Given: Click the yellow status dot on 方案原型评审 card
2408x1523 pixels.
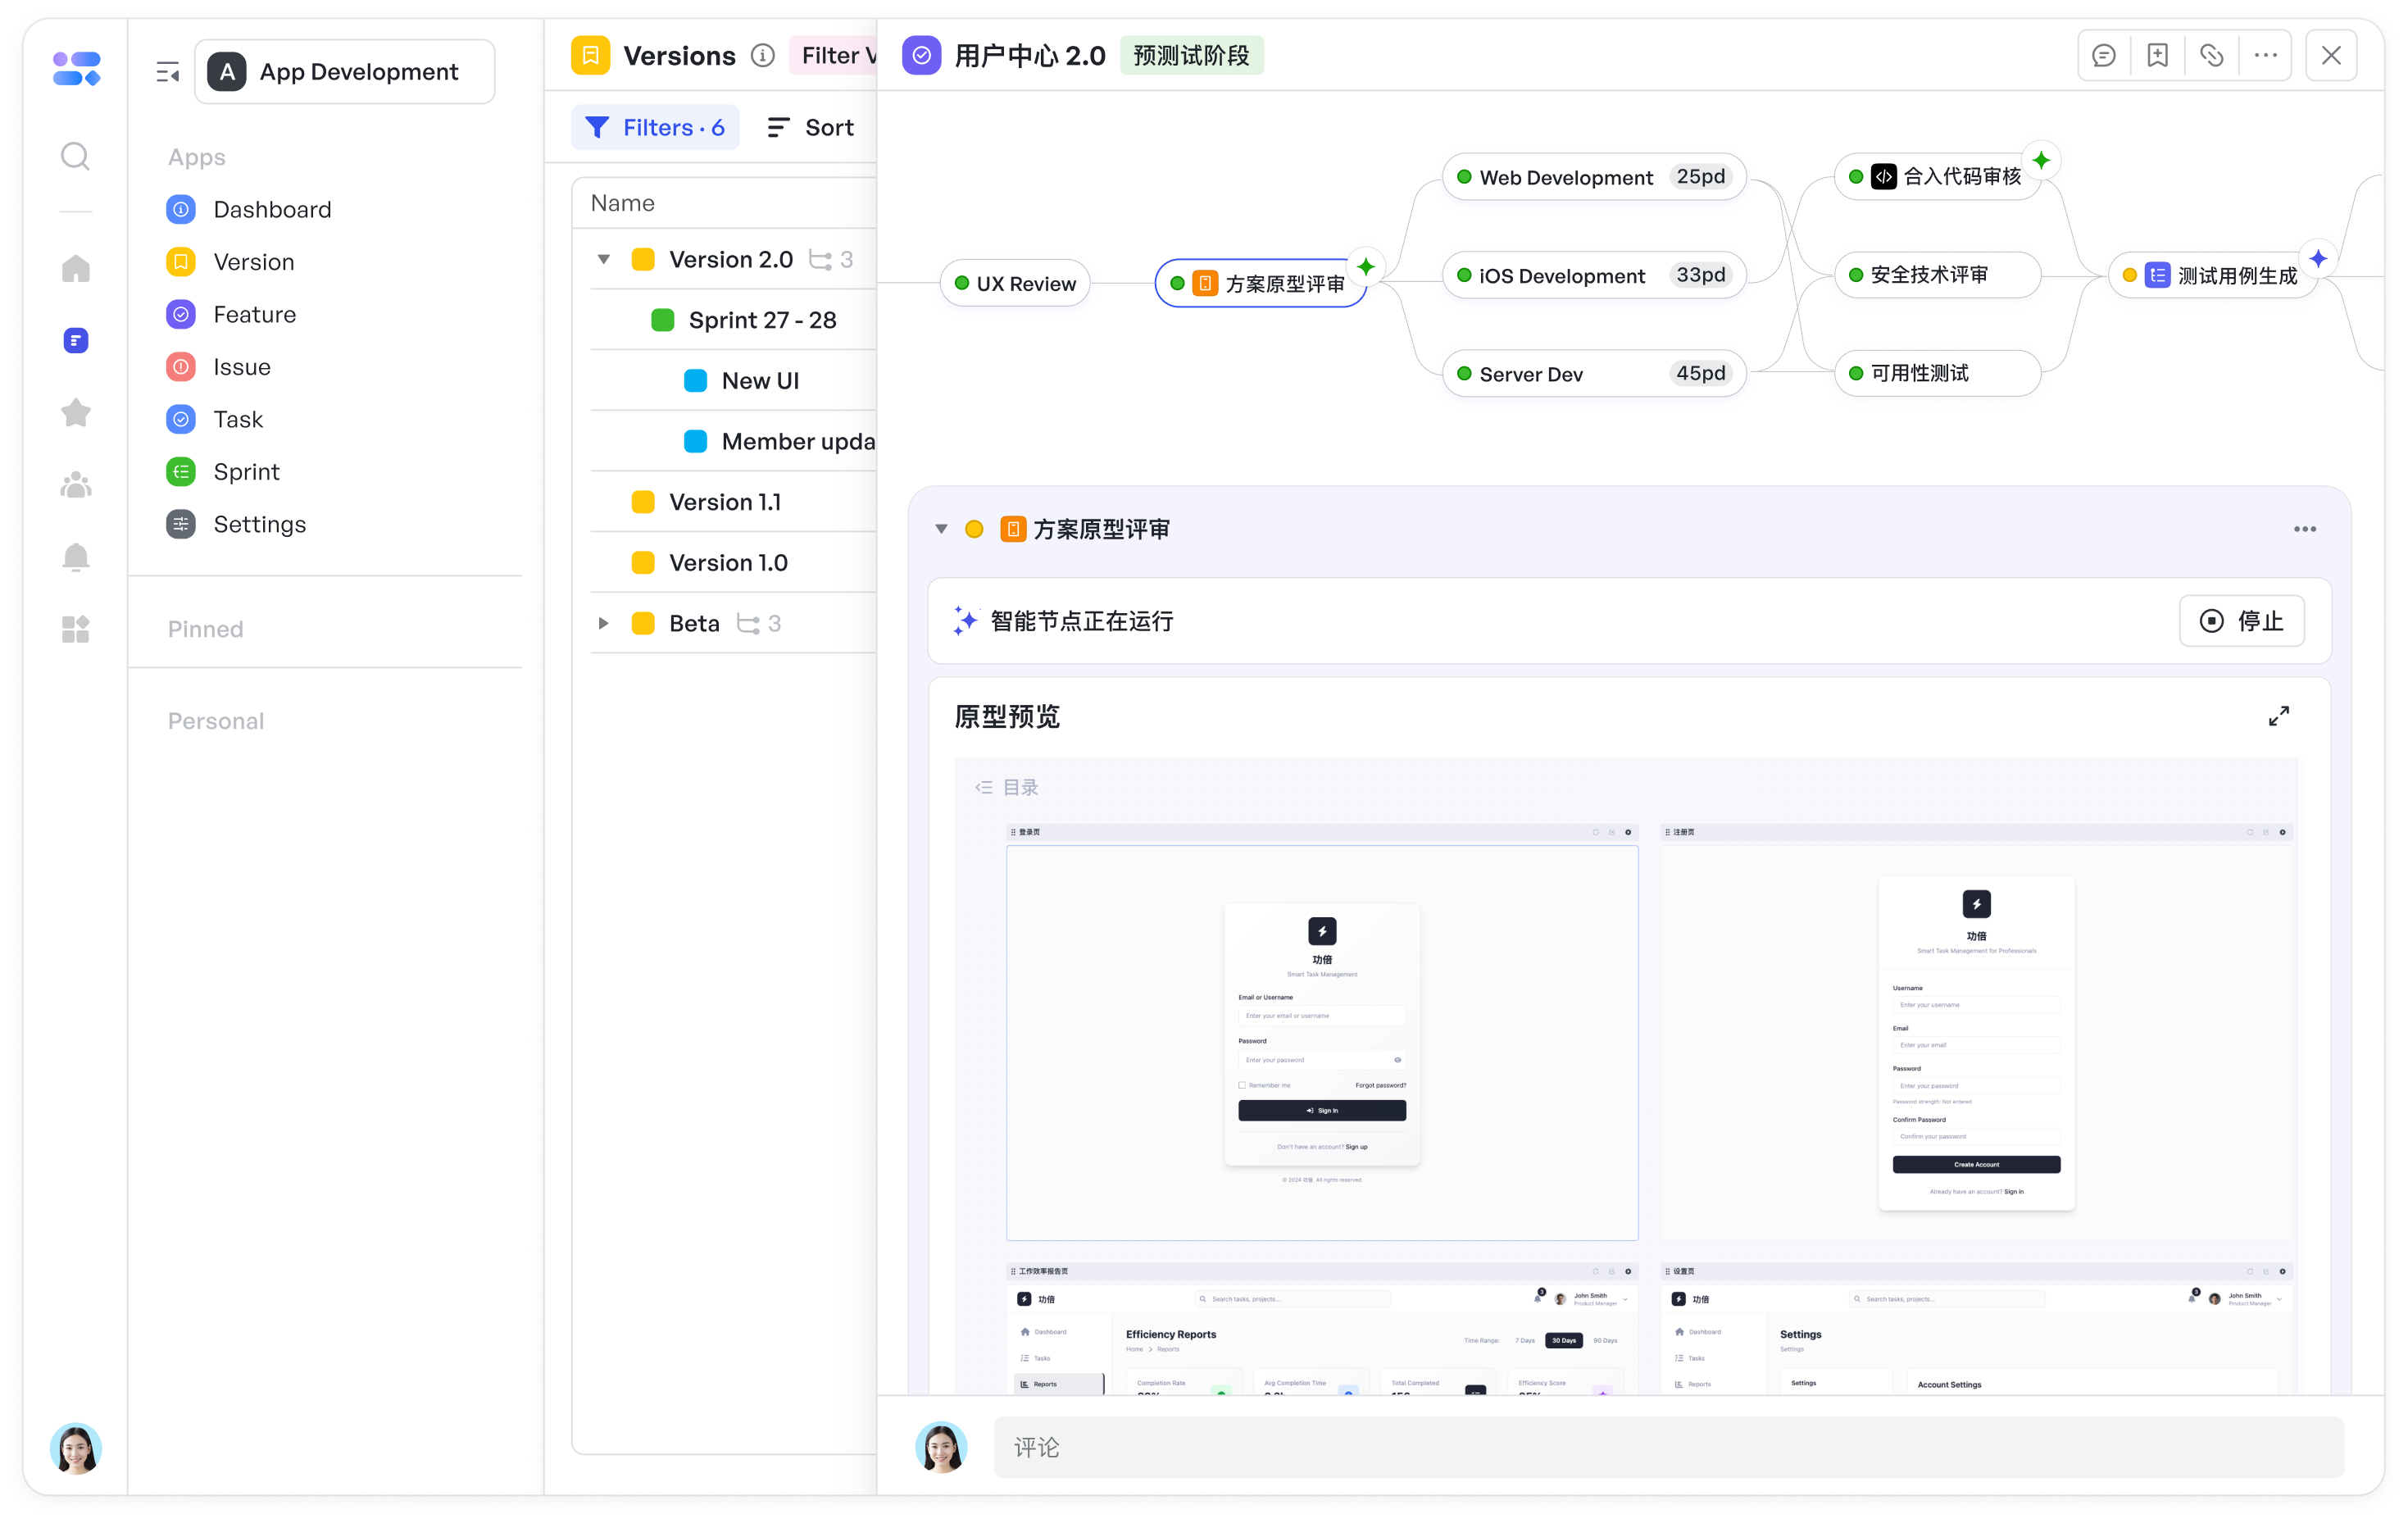Looking at the screenshot, I should [974, 529].
